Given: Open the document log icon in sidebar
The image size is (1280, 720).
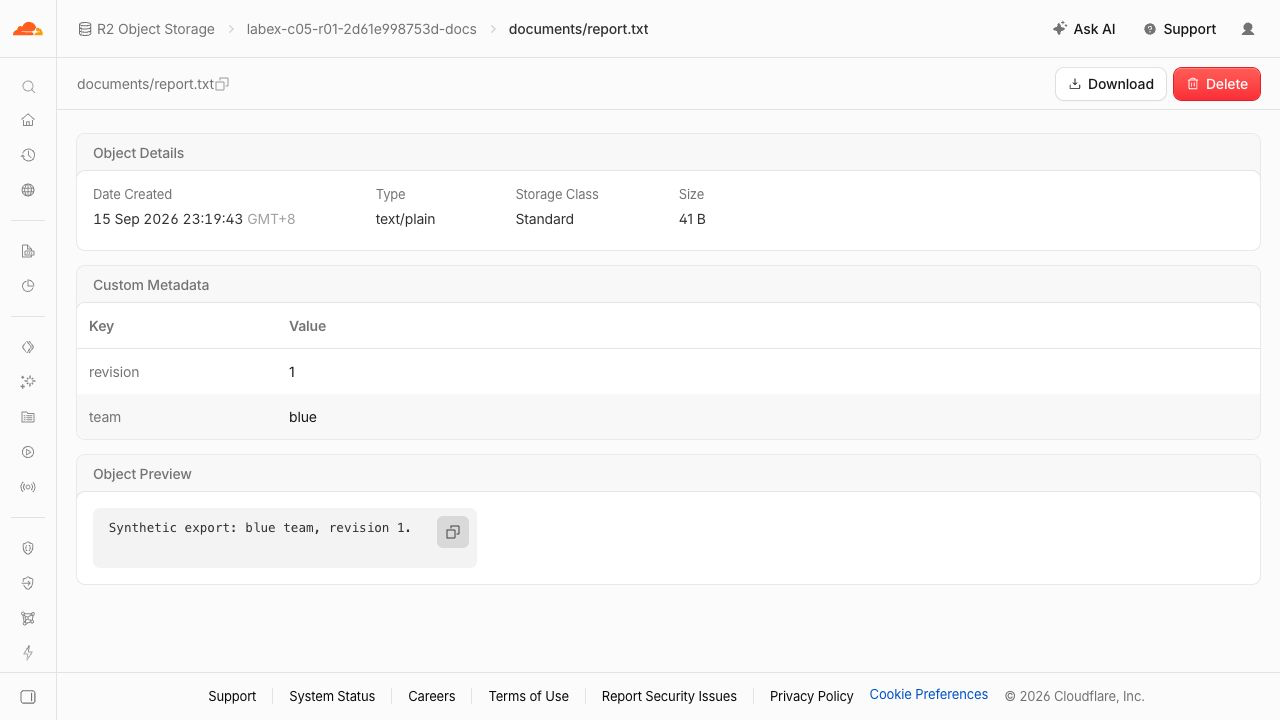Looking at the screenshot, I should [x=28, y=251].
